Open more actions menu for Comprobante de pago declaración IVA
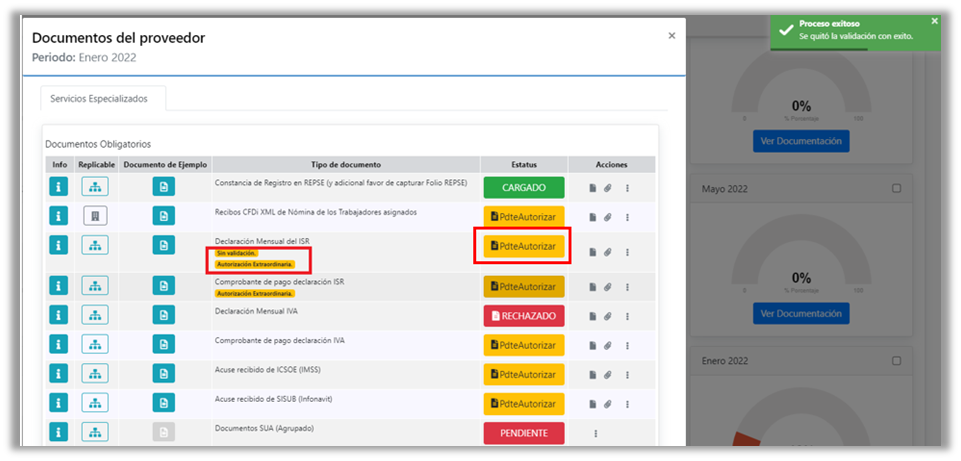This screenshot has height=461, width=961. [627, 346]
